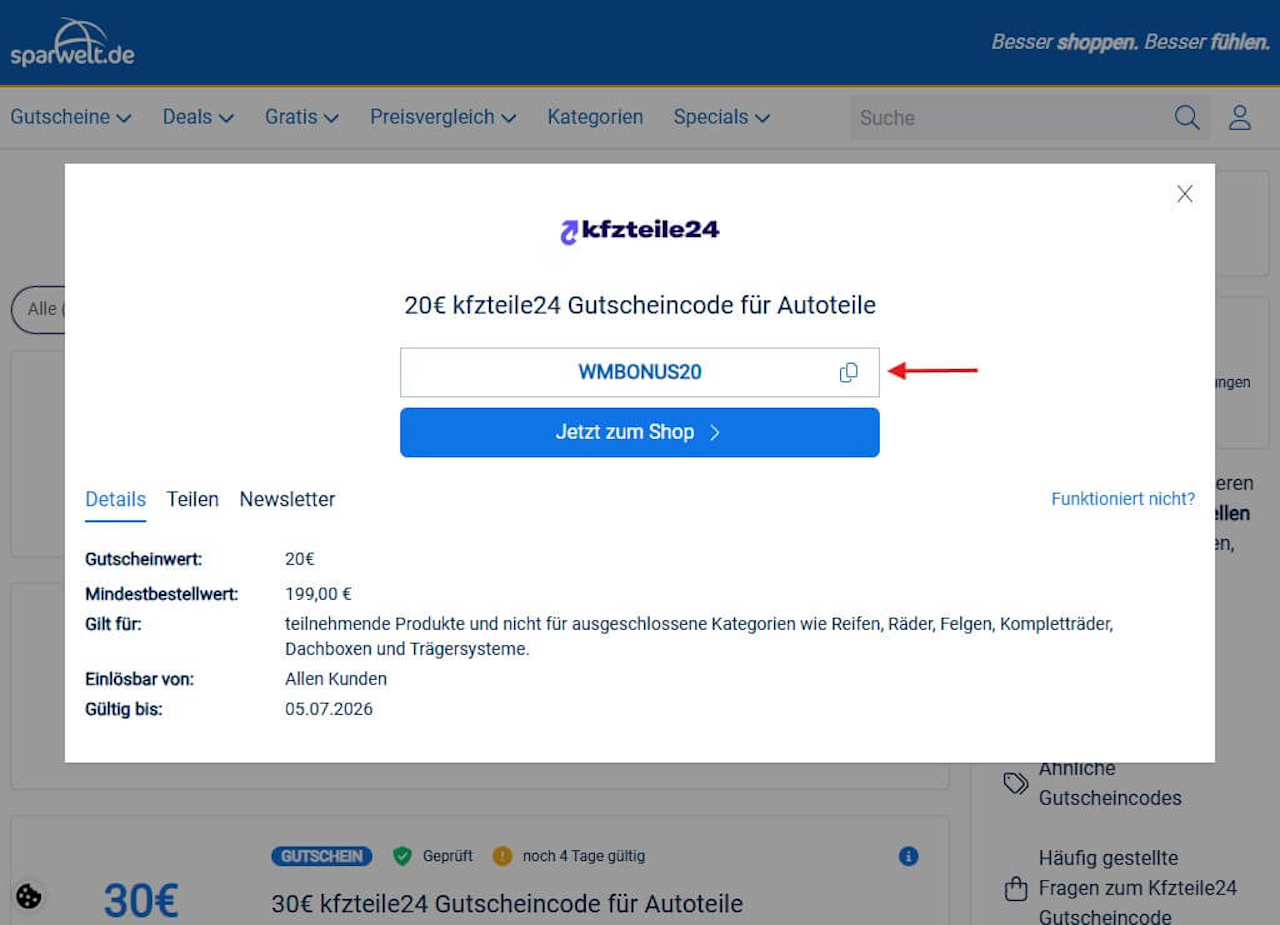
Task: Click the Funktioniert nicht? link
Action: 1123,498
